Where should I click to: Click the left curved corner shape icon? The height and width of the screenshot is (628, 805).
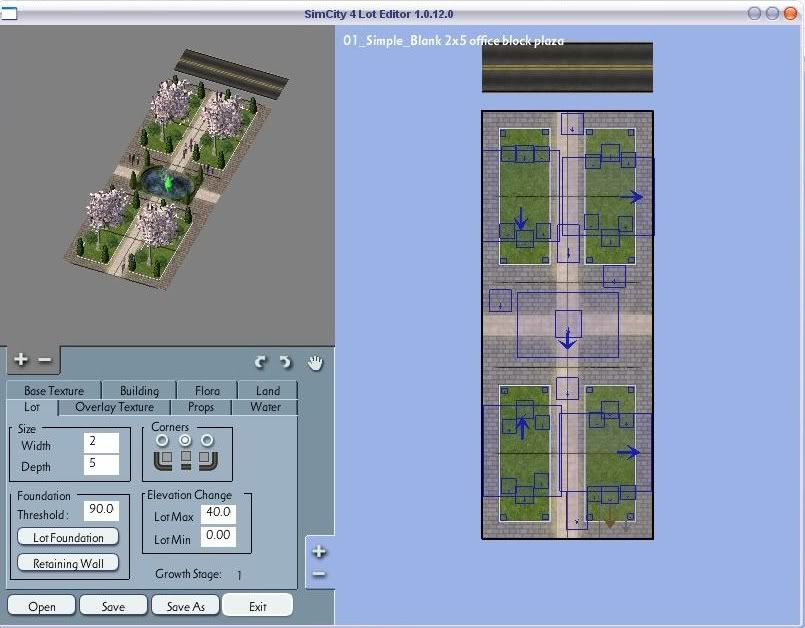[x=163, y=461]
